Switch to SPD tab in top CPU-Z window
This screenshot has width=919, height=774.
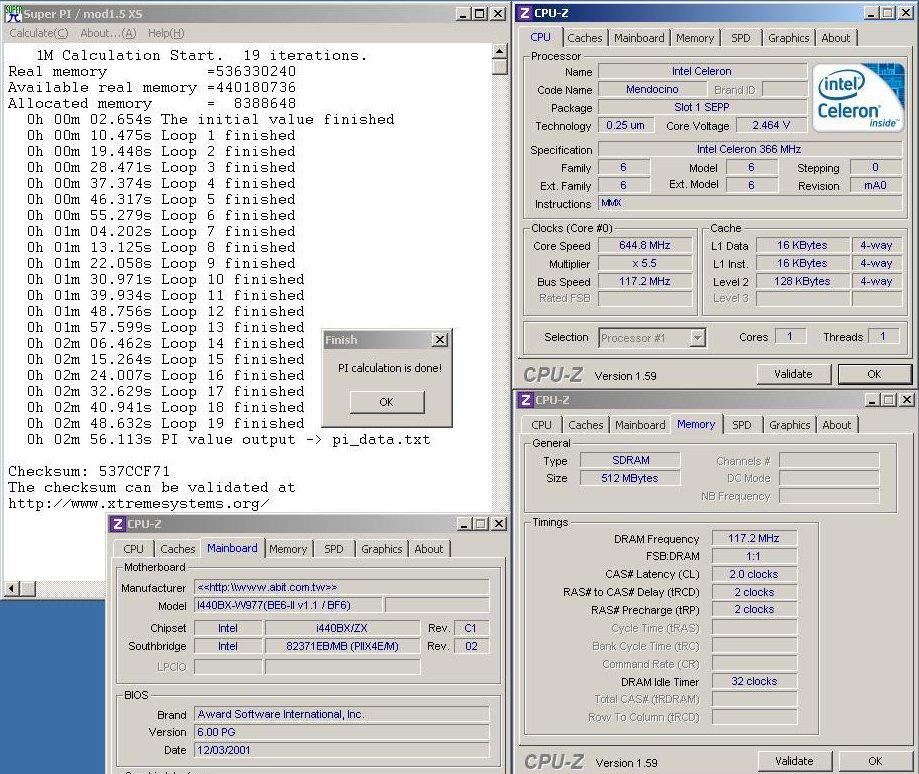[741, 38]
